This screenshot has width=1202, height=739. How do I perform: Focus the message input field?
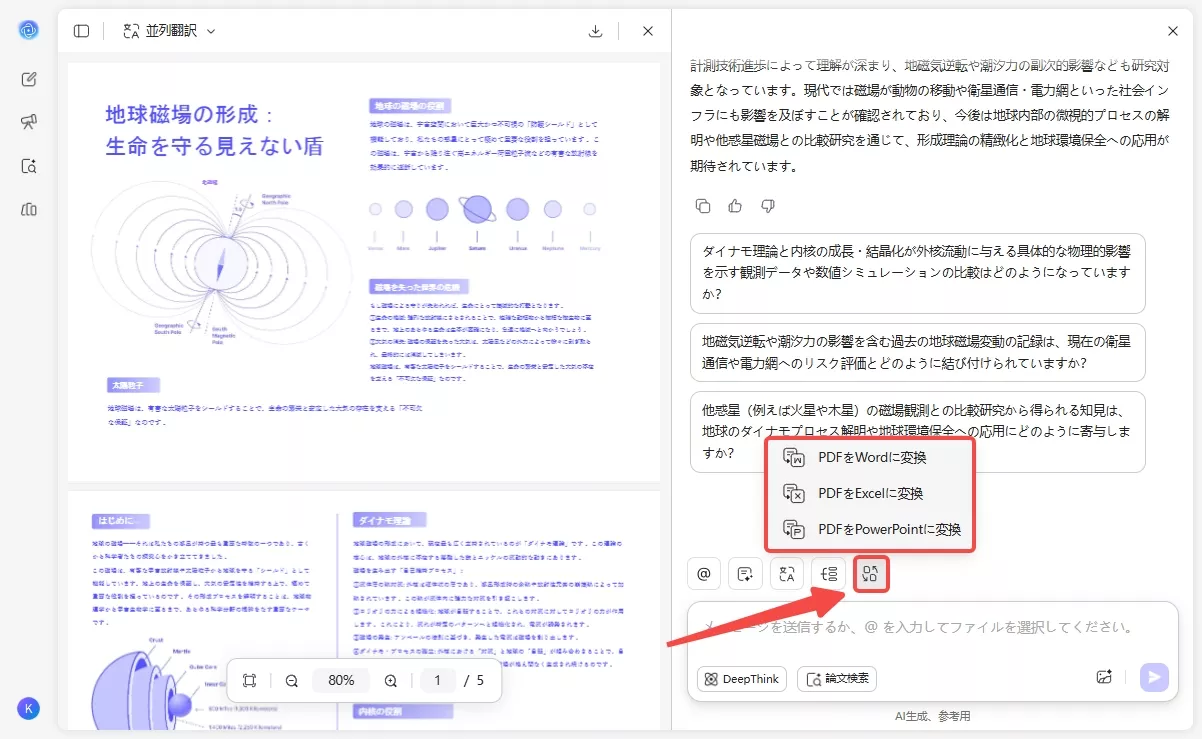point(932,629)
